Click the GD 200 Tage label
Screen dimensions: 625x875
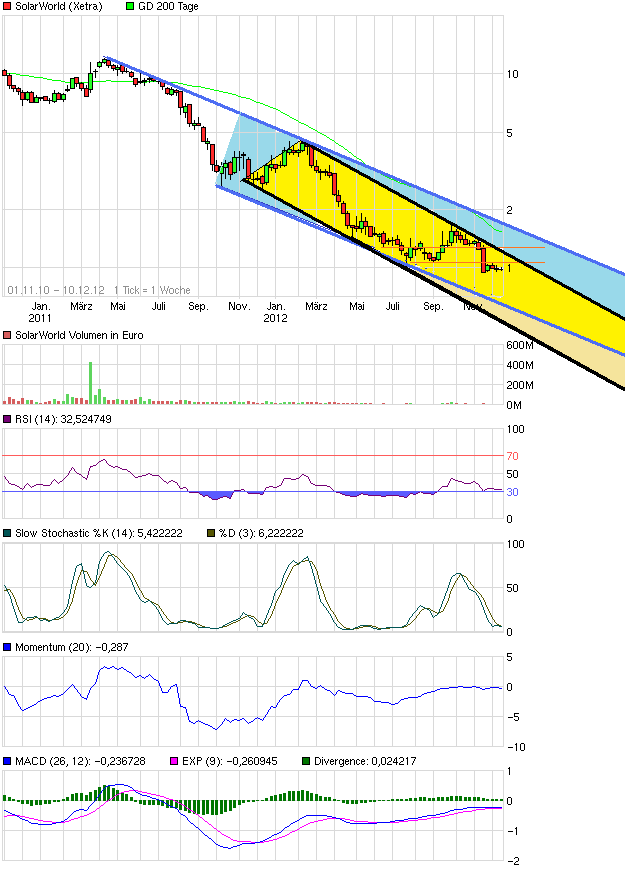(x=168, y=6)
